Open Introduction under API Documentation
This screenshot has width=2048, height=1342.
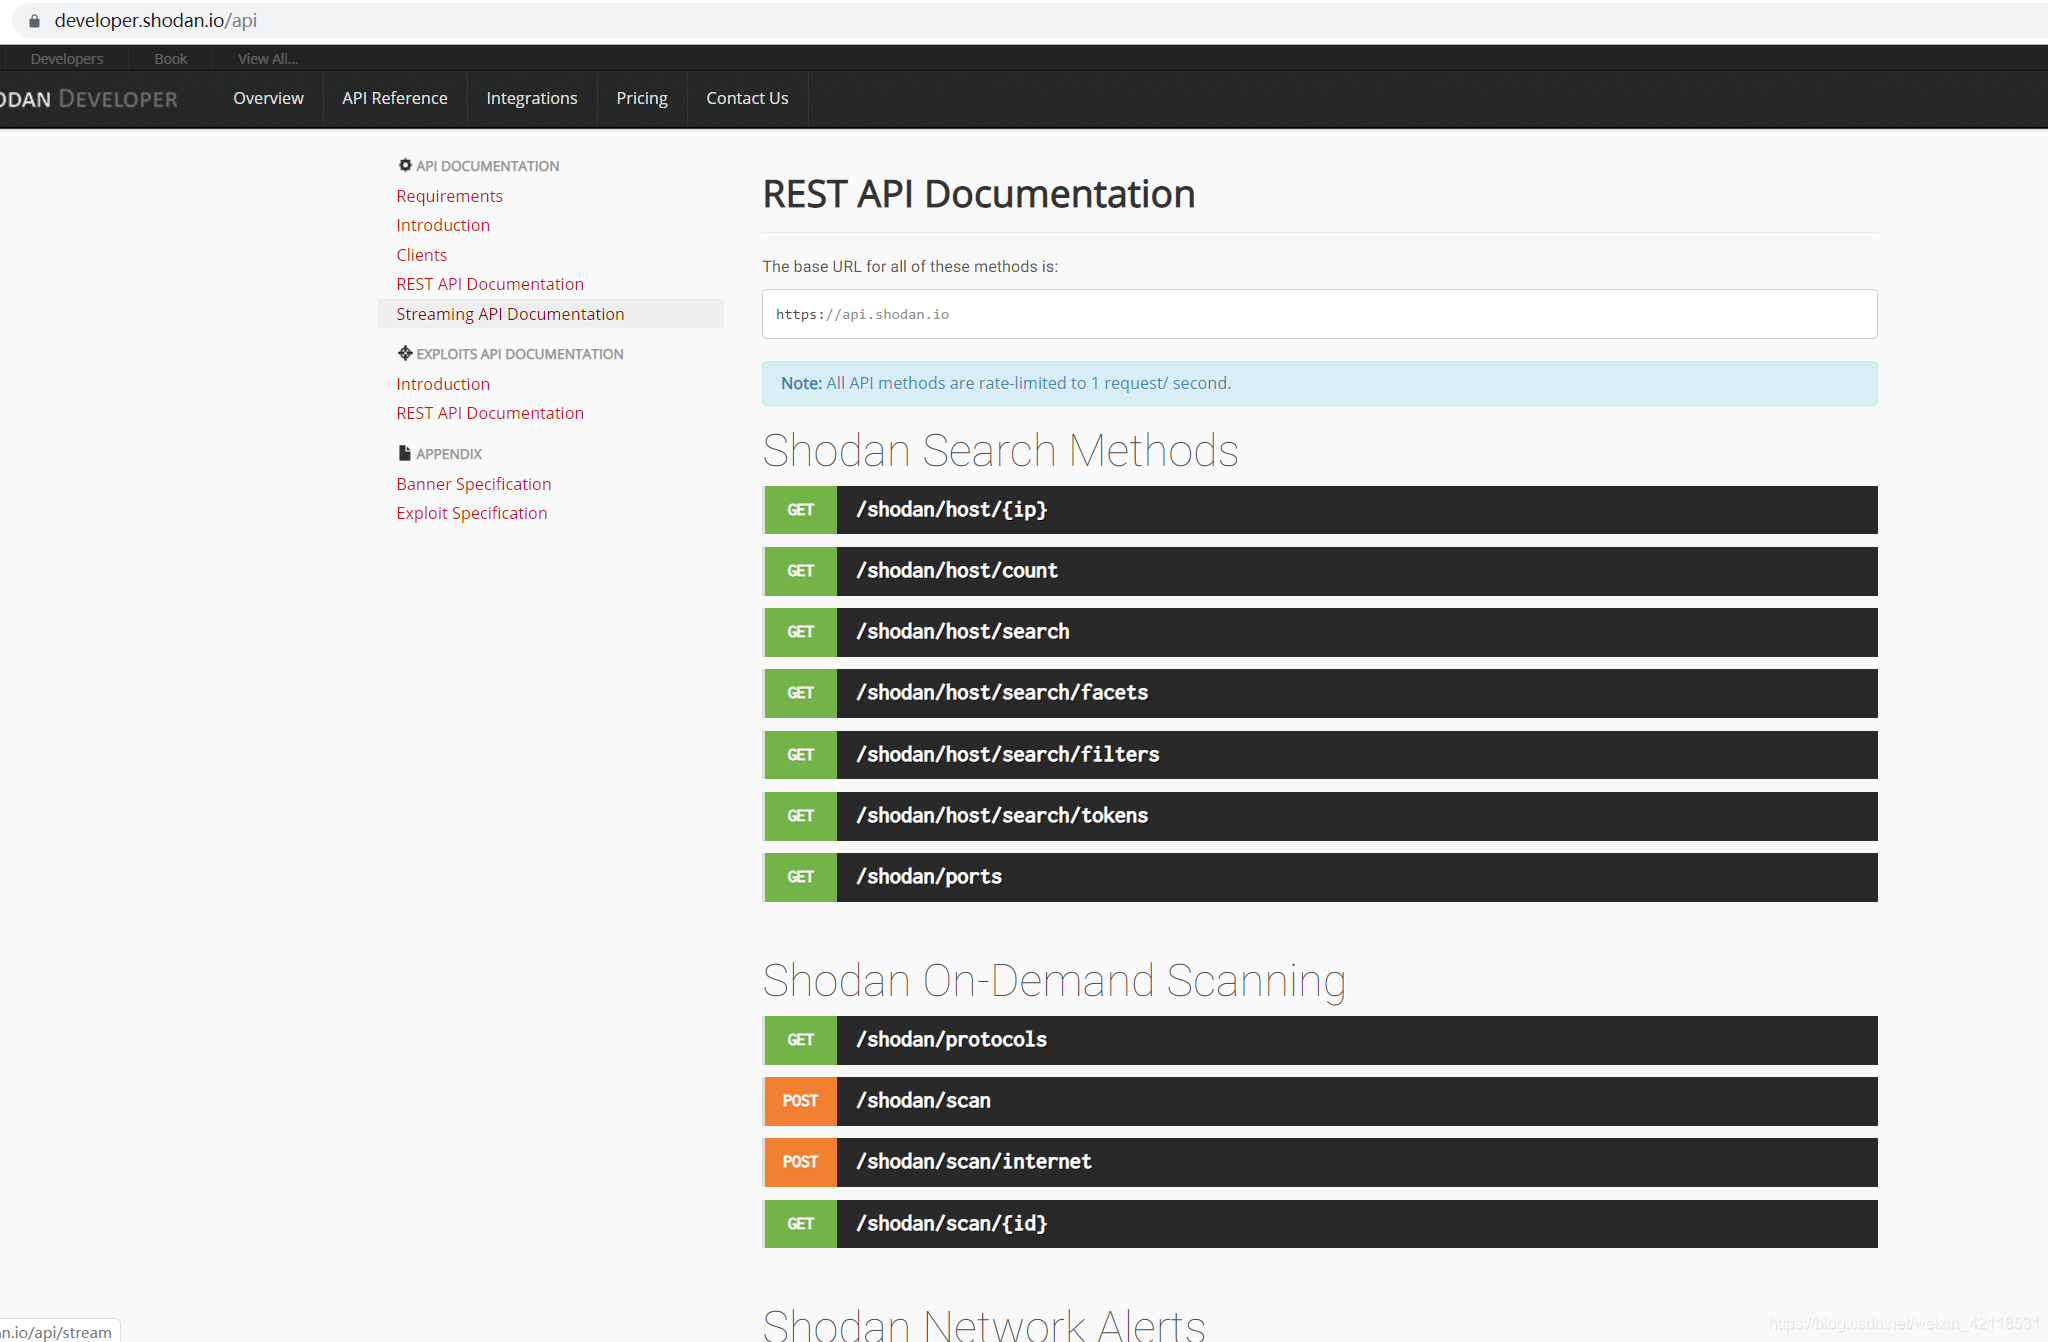[x=443, y=225]
